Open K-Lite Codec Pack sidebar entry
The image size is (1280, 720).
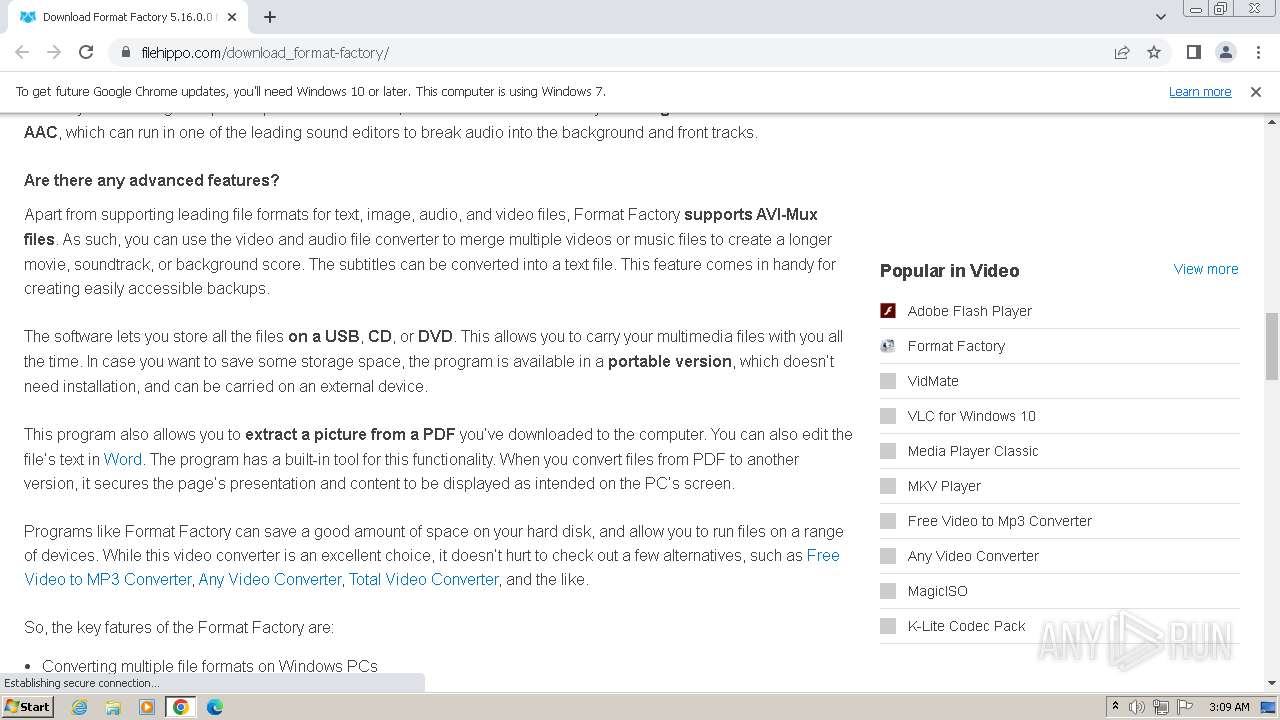pyautogui.click(x=967, y=626)
